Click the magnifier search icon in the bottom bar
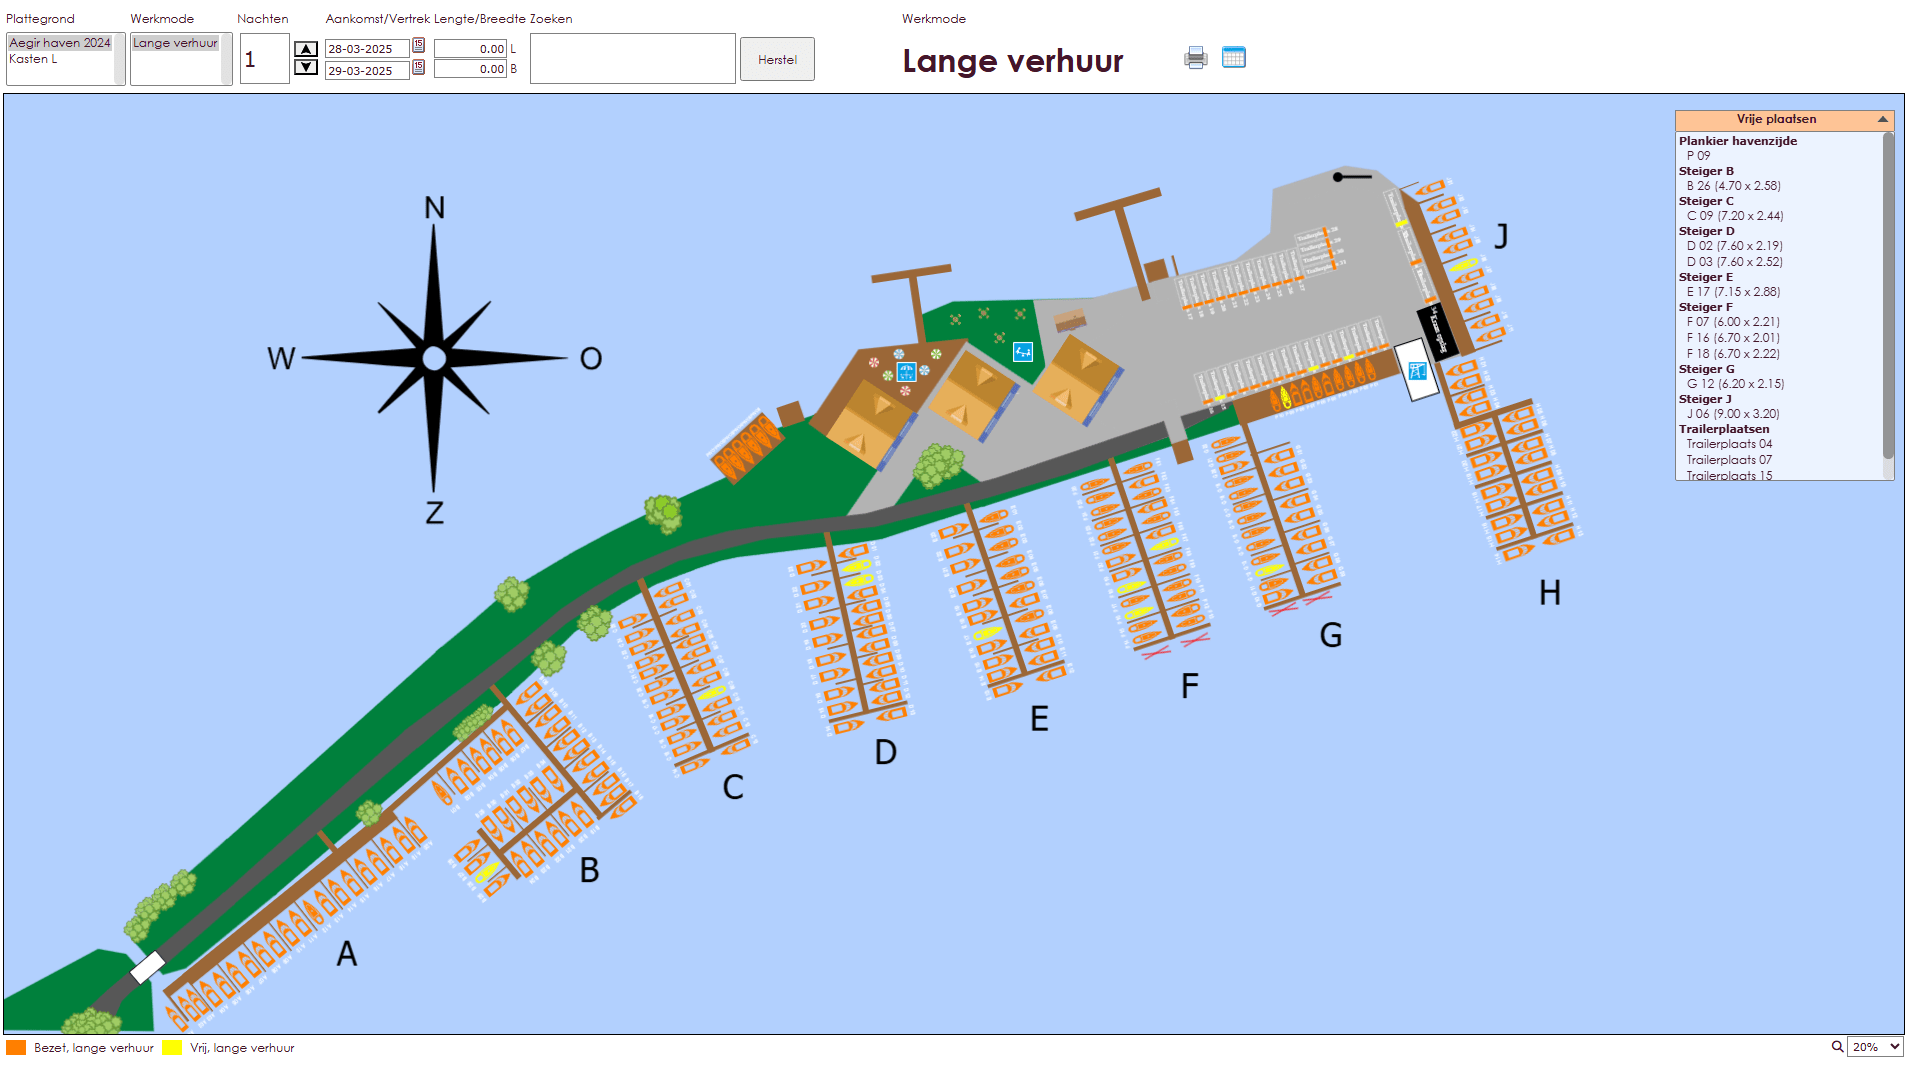 tap(1838, 1047)
